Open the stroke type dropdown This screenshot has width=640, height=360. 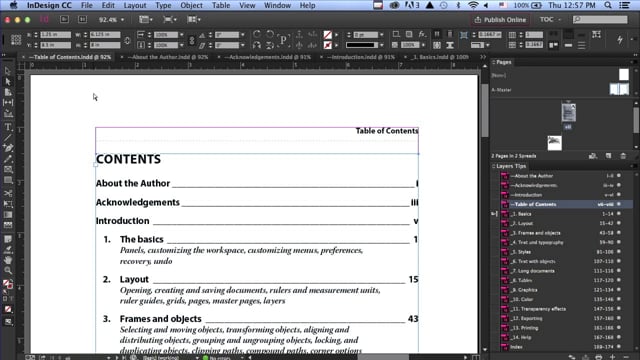pos(381,45)
